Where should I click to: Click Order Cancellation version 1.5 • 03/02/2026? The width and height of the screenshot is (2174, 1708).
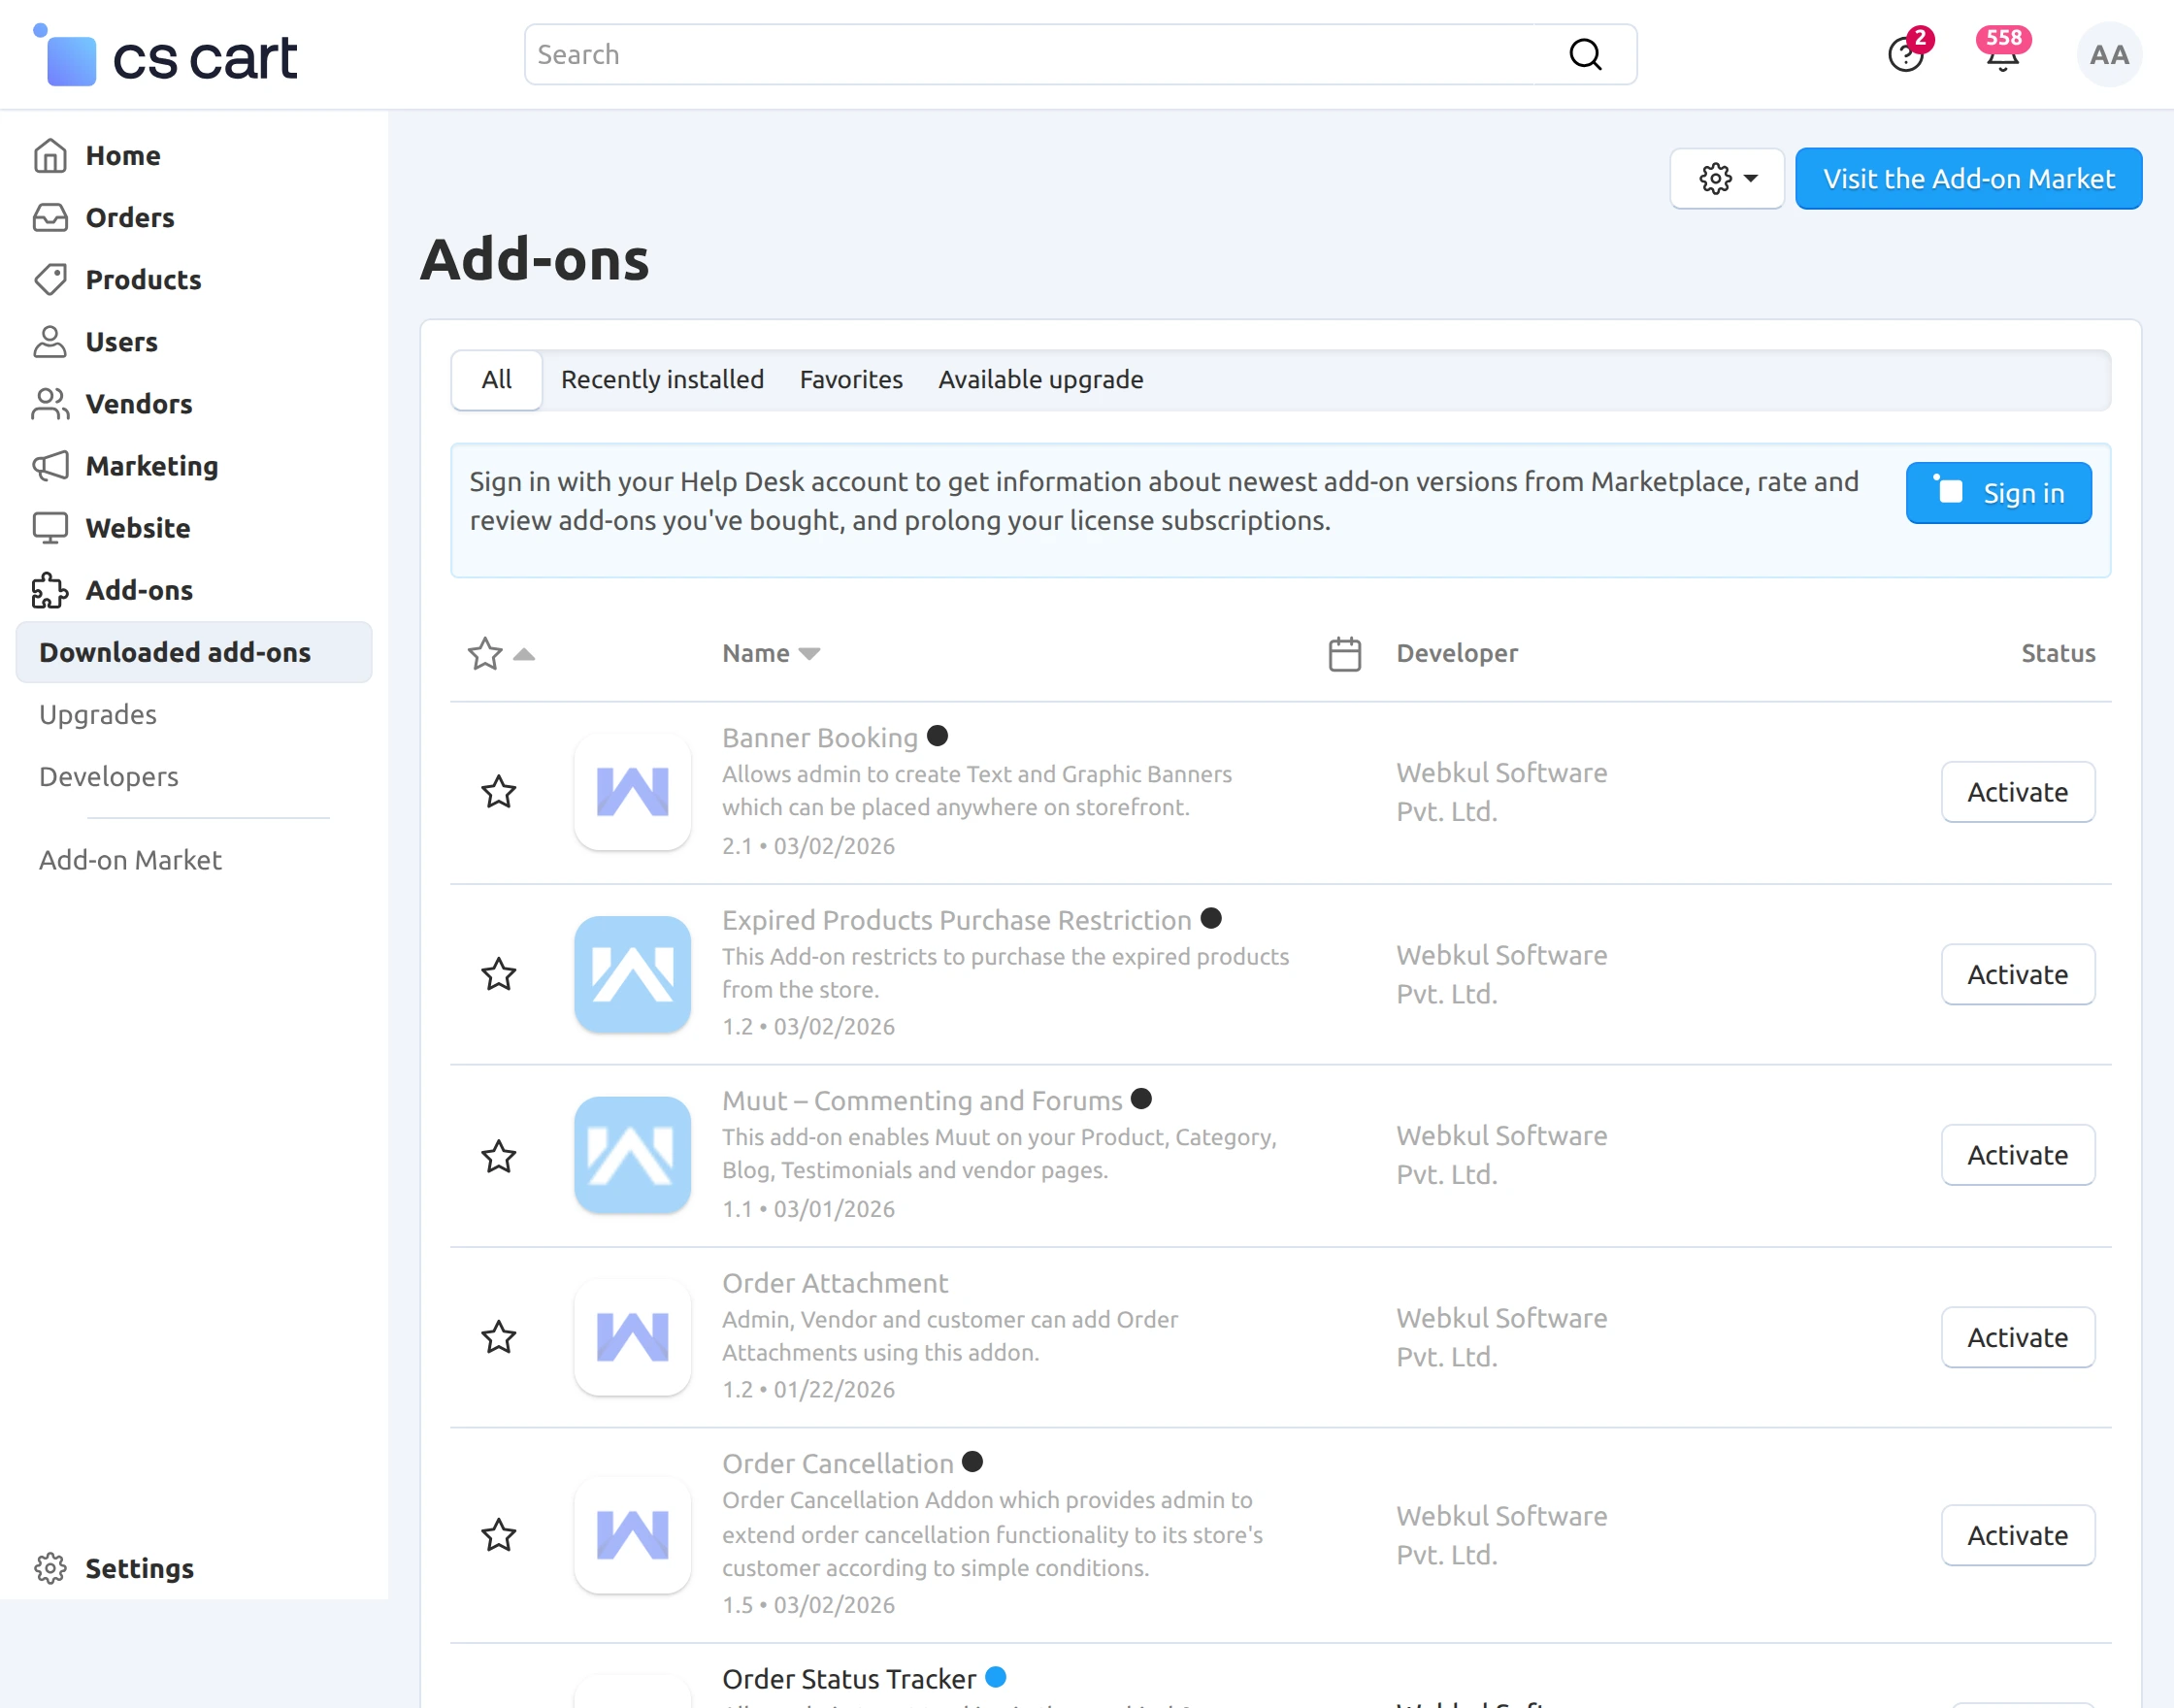(808, 1605)
